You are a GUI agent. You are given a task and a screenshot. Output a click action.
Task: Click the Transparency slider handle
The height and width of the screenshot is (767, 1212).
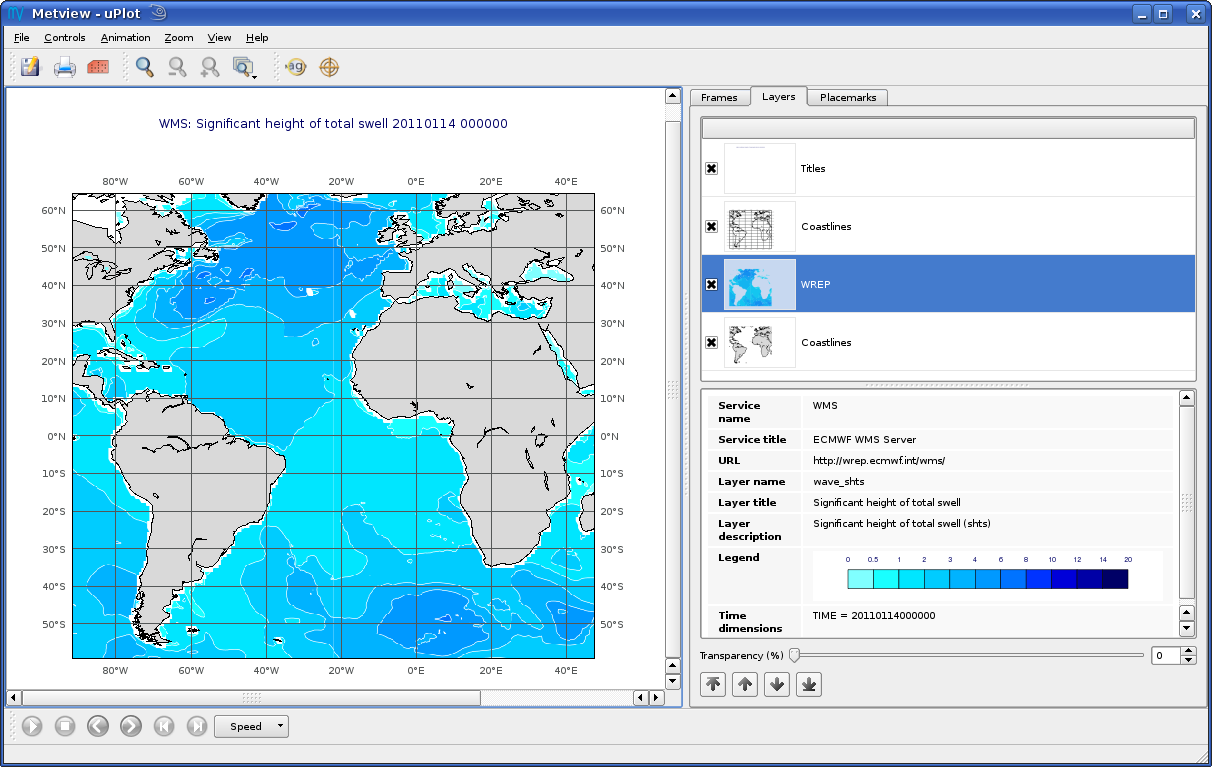(x=794, y=655)
